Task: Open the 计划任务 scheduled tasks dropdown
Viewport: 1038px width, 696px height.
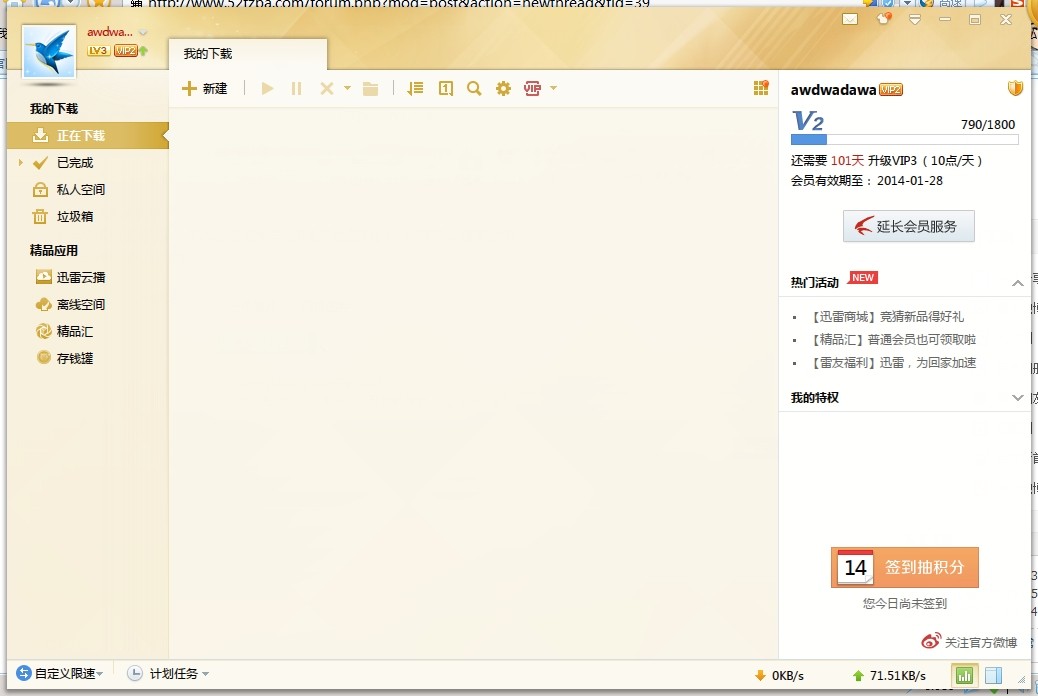Action: 168,673
